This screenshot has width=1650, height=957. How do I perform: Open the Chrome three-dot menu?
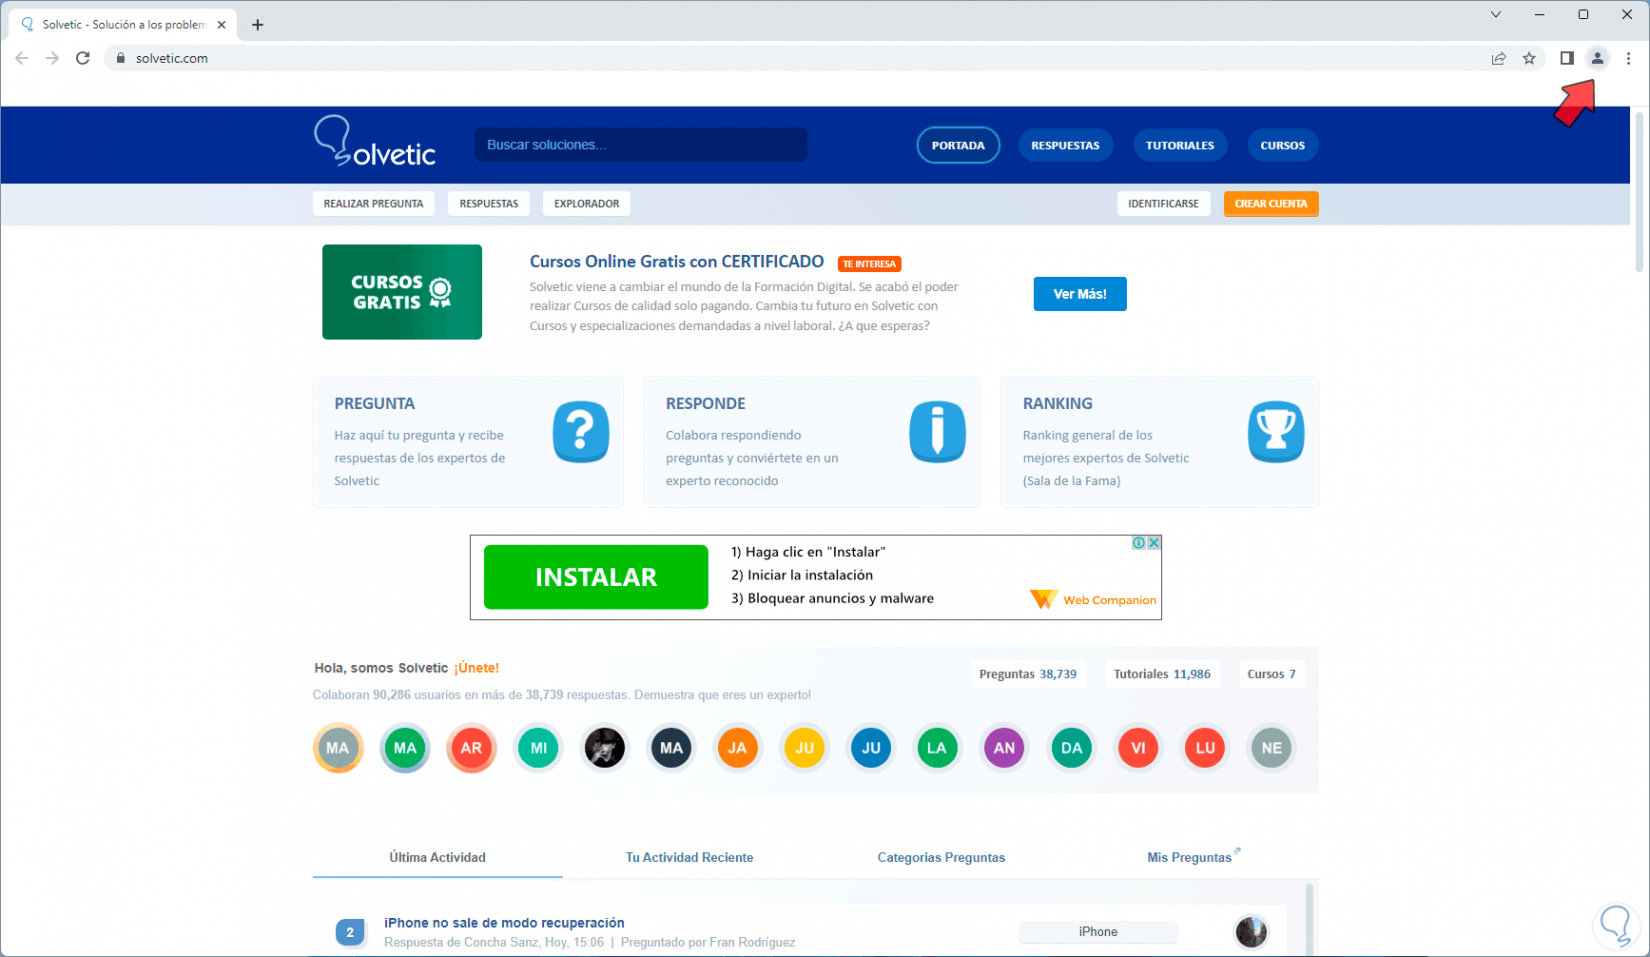pyautogui.click(x=1628, y=58)
